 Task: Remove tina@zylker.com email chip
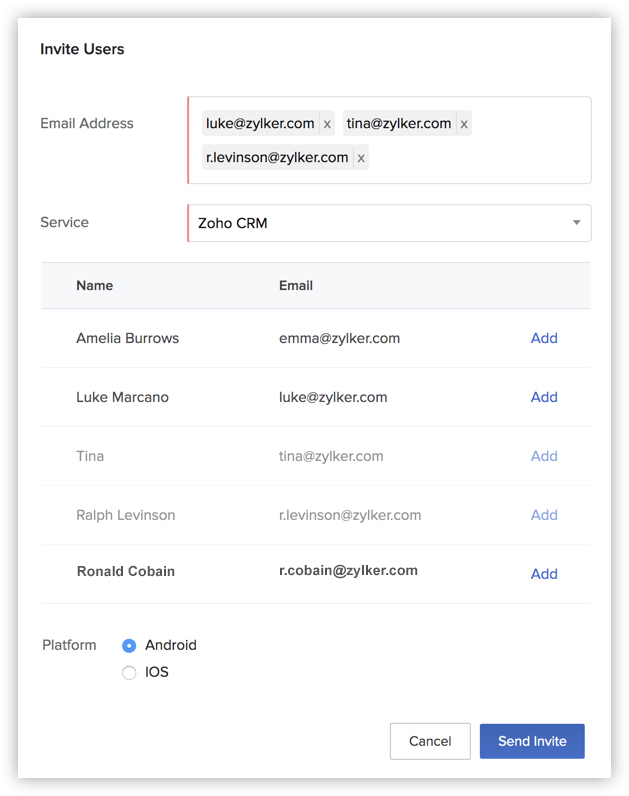[x=464, y=125]
